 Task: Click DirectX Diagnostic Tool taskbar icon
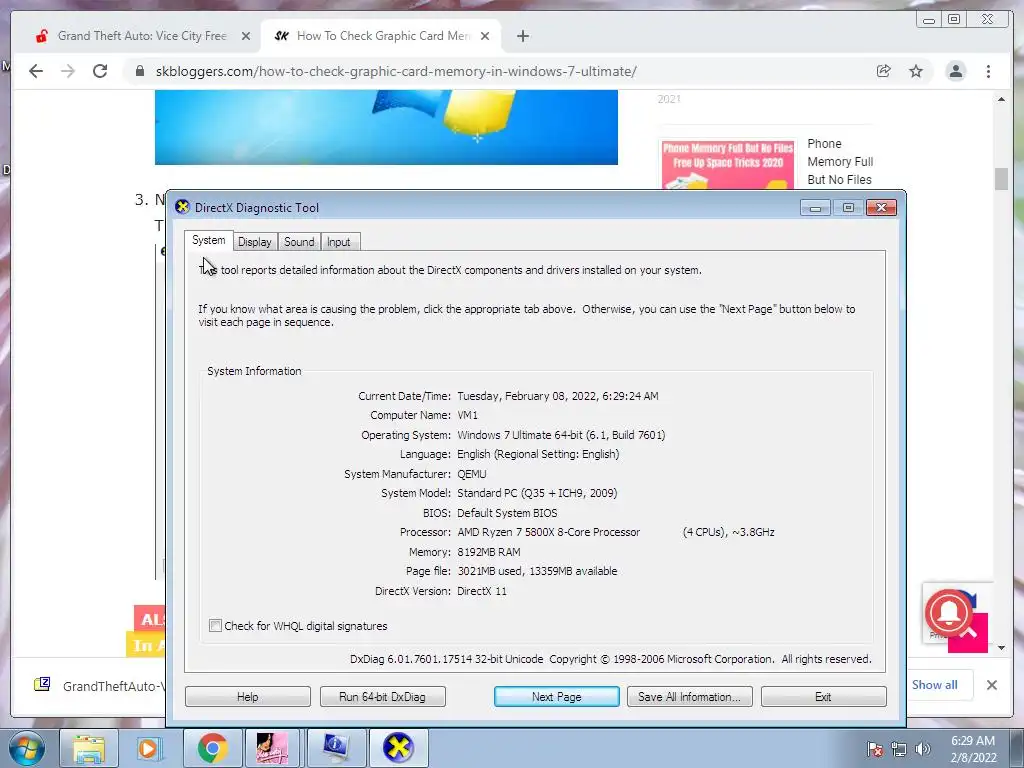398,748
